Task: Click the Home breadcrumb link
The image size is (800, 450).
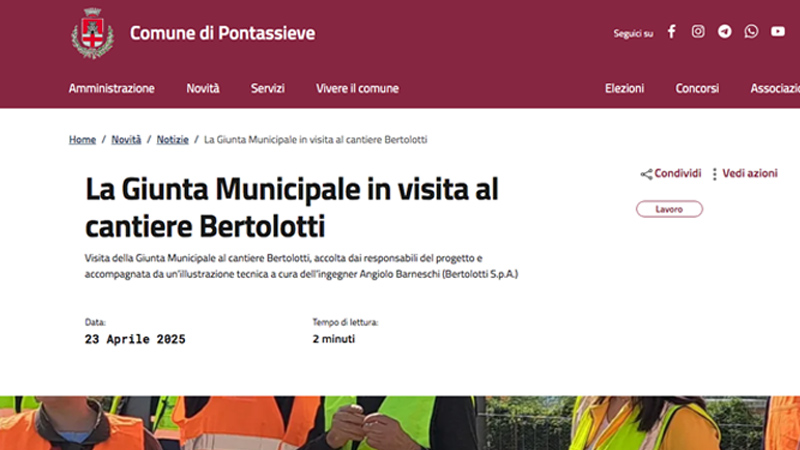Action: point(82,140)
